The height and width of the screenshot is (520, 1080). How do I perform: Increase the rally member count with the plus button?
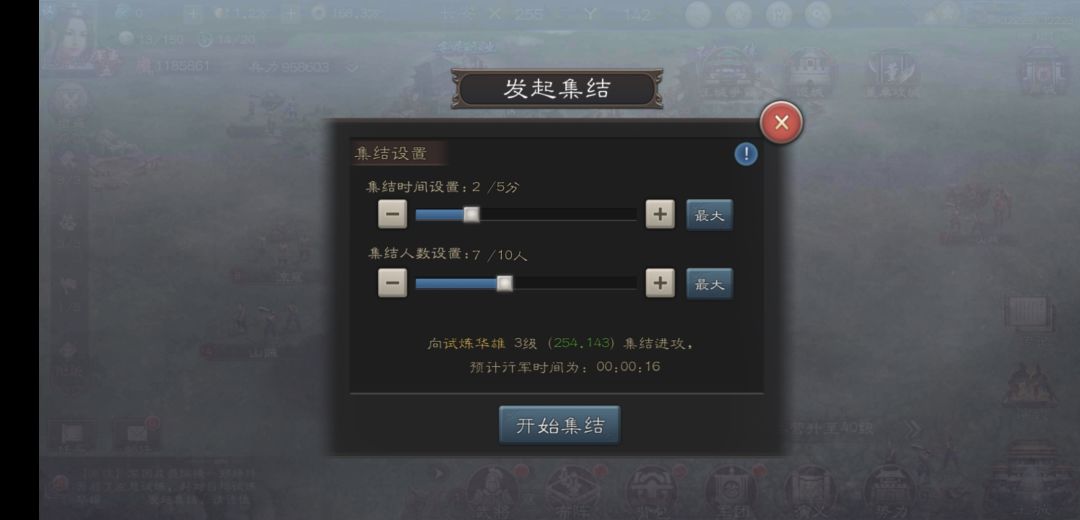(x=660, y=283)
